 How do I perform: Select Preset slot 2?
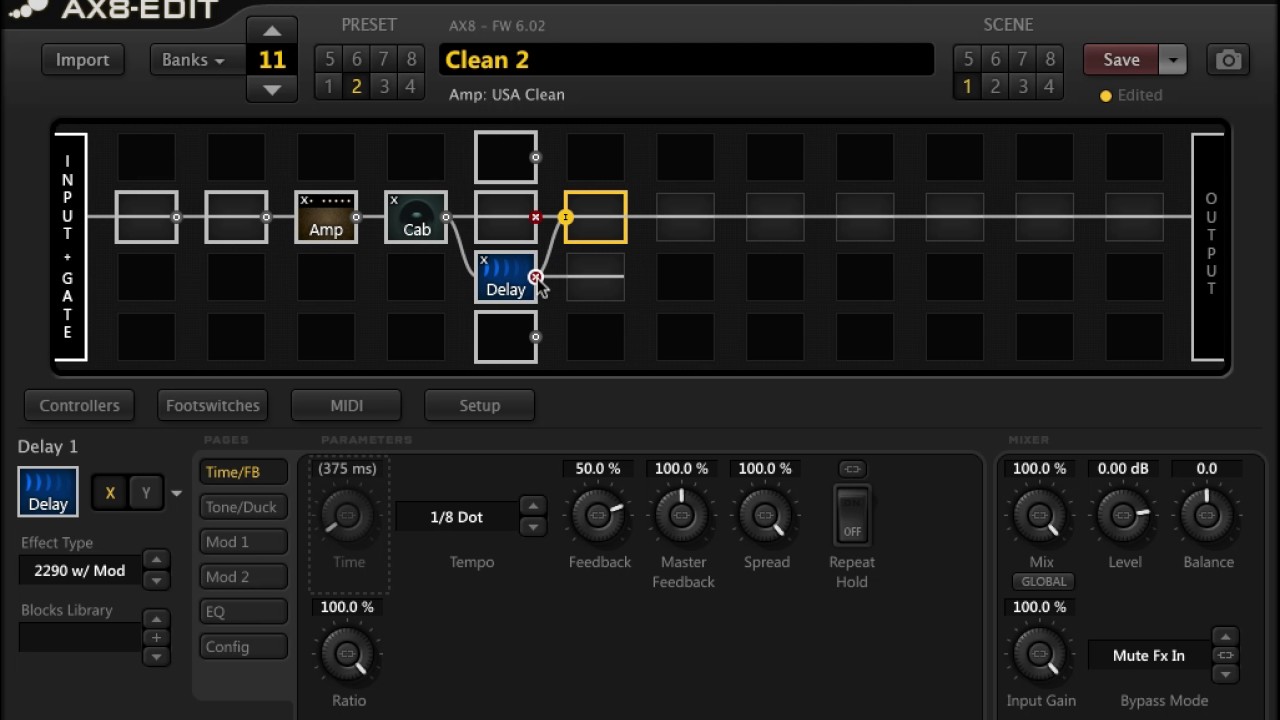pyautogui.click(x=356, y=86)
